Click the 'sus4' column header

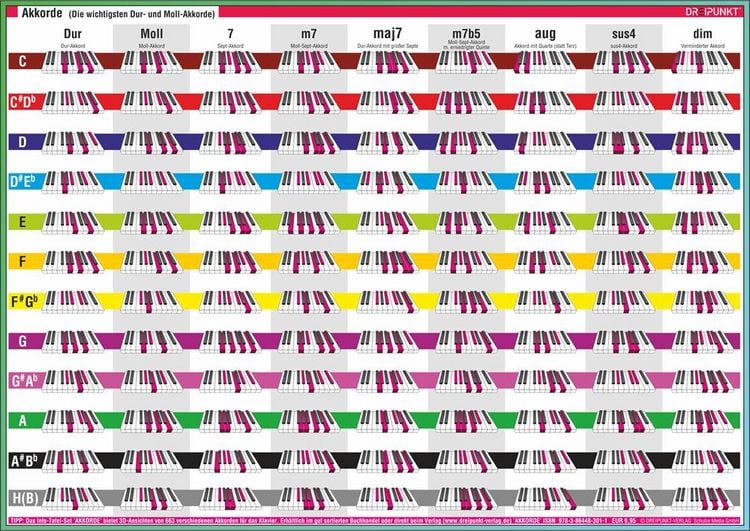point(624,34)
